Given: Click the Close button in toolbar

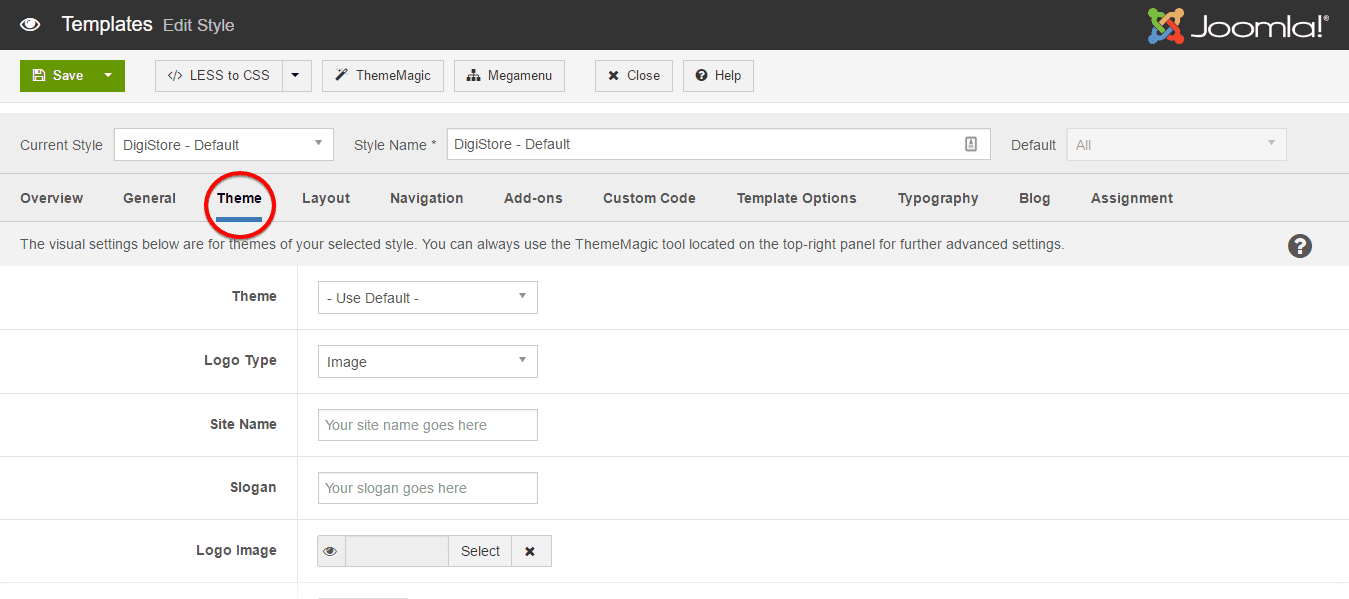Looking at the screenshot, I should [633, 76].
